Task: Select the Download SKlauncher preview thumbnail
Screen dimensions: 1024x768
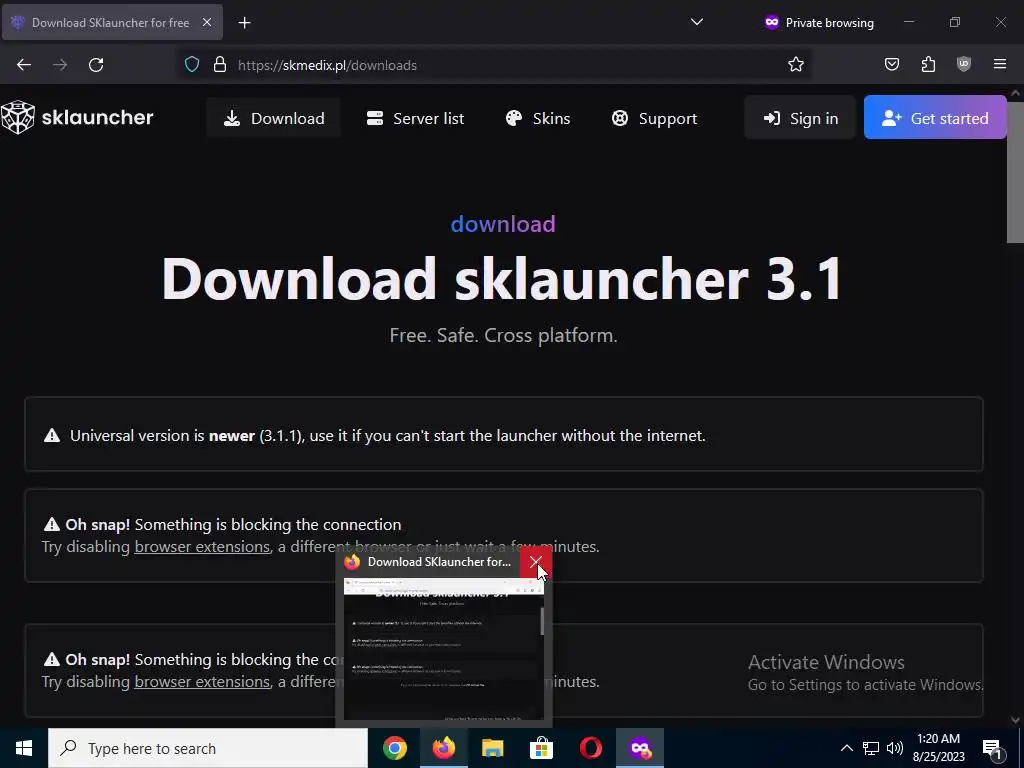Action: tap(443, 649)
